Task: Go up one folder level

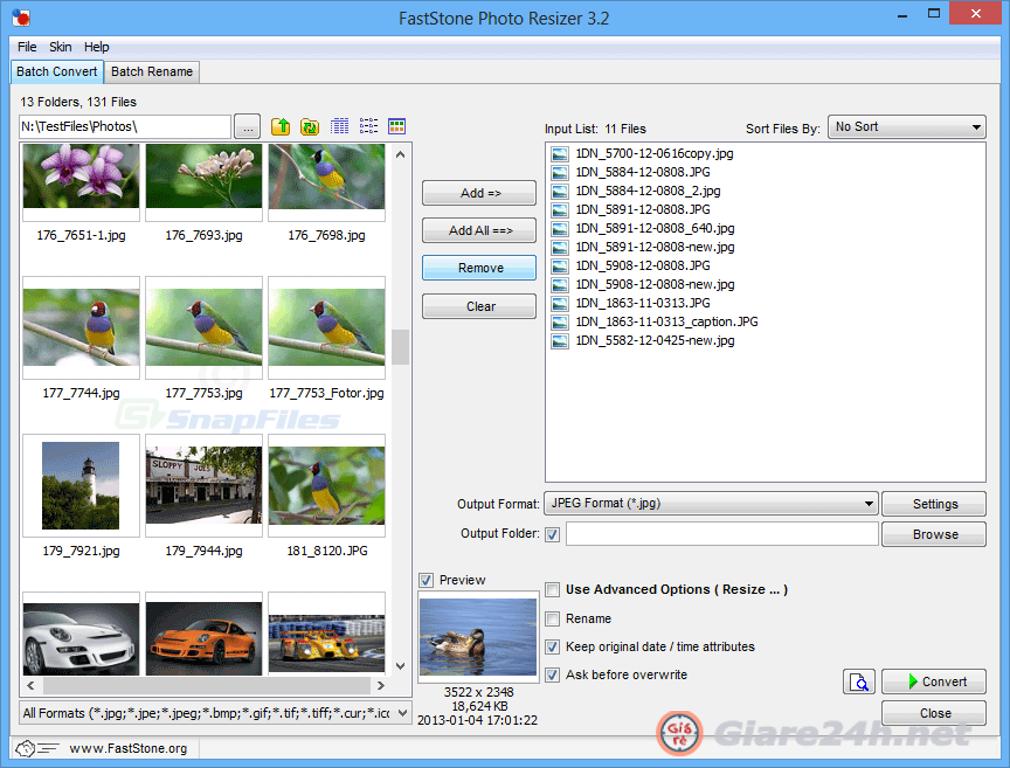Action: pos(281,127)
